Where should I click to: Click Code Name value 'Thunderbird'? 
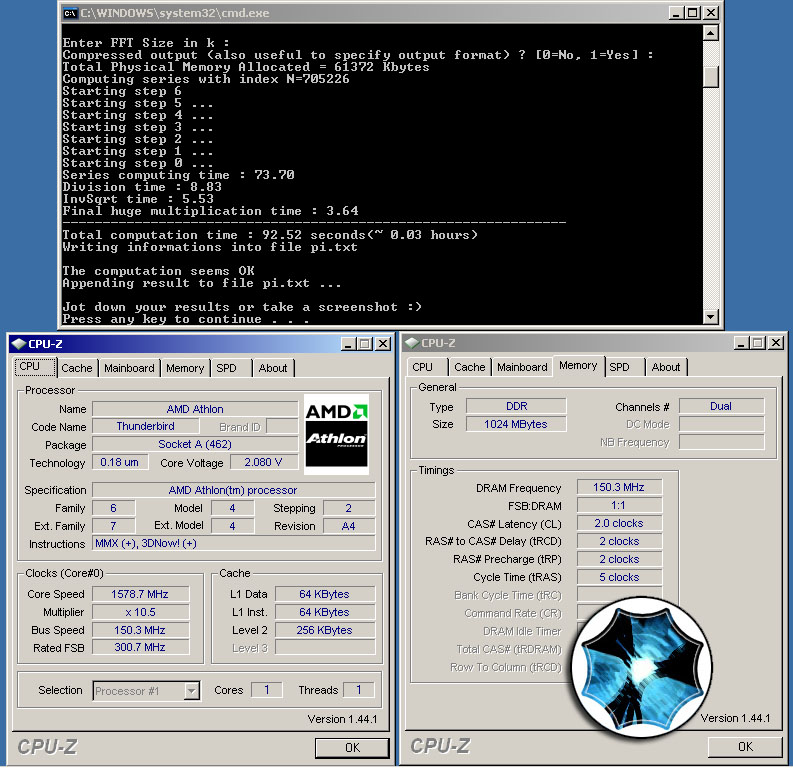[146, 426]
